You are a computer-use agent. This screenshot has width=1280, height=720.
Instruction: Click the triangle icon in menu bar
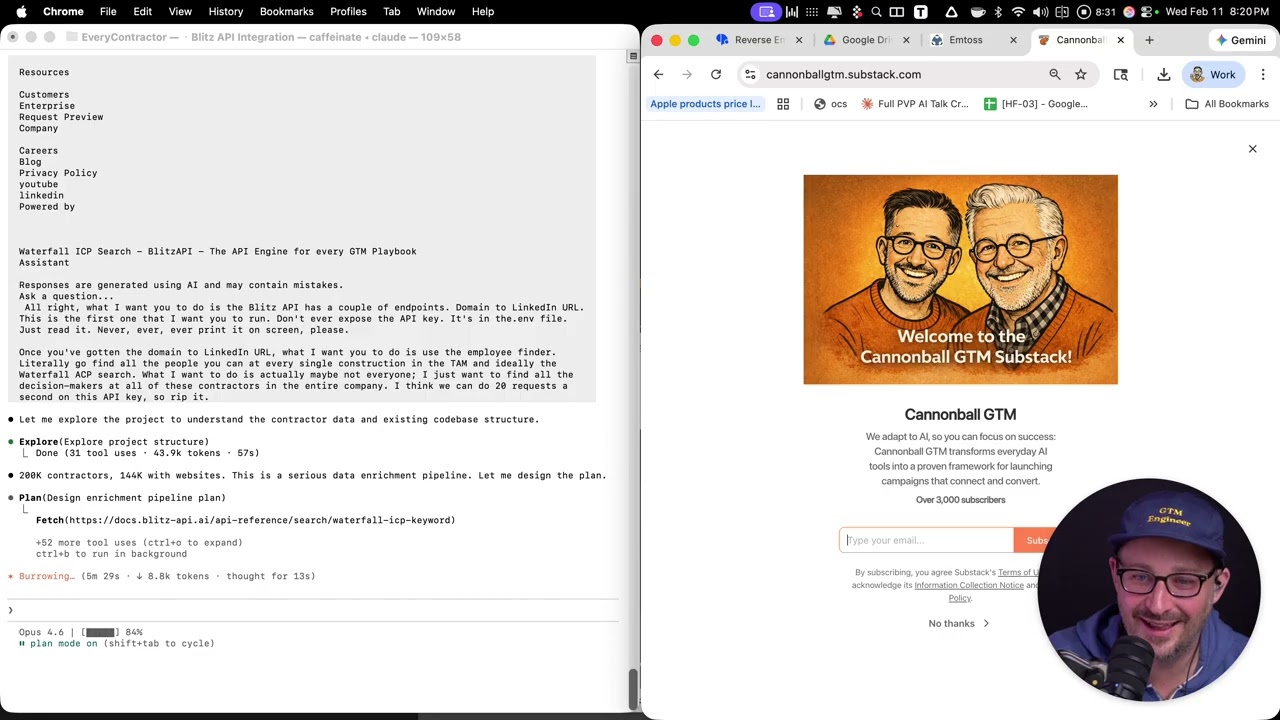click(951, 12)
